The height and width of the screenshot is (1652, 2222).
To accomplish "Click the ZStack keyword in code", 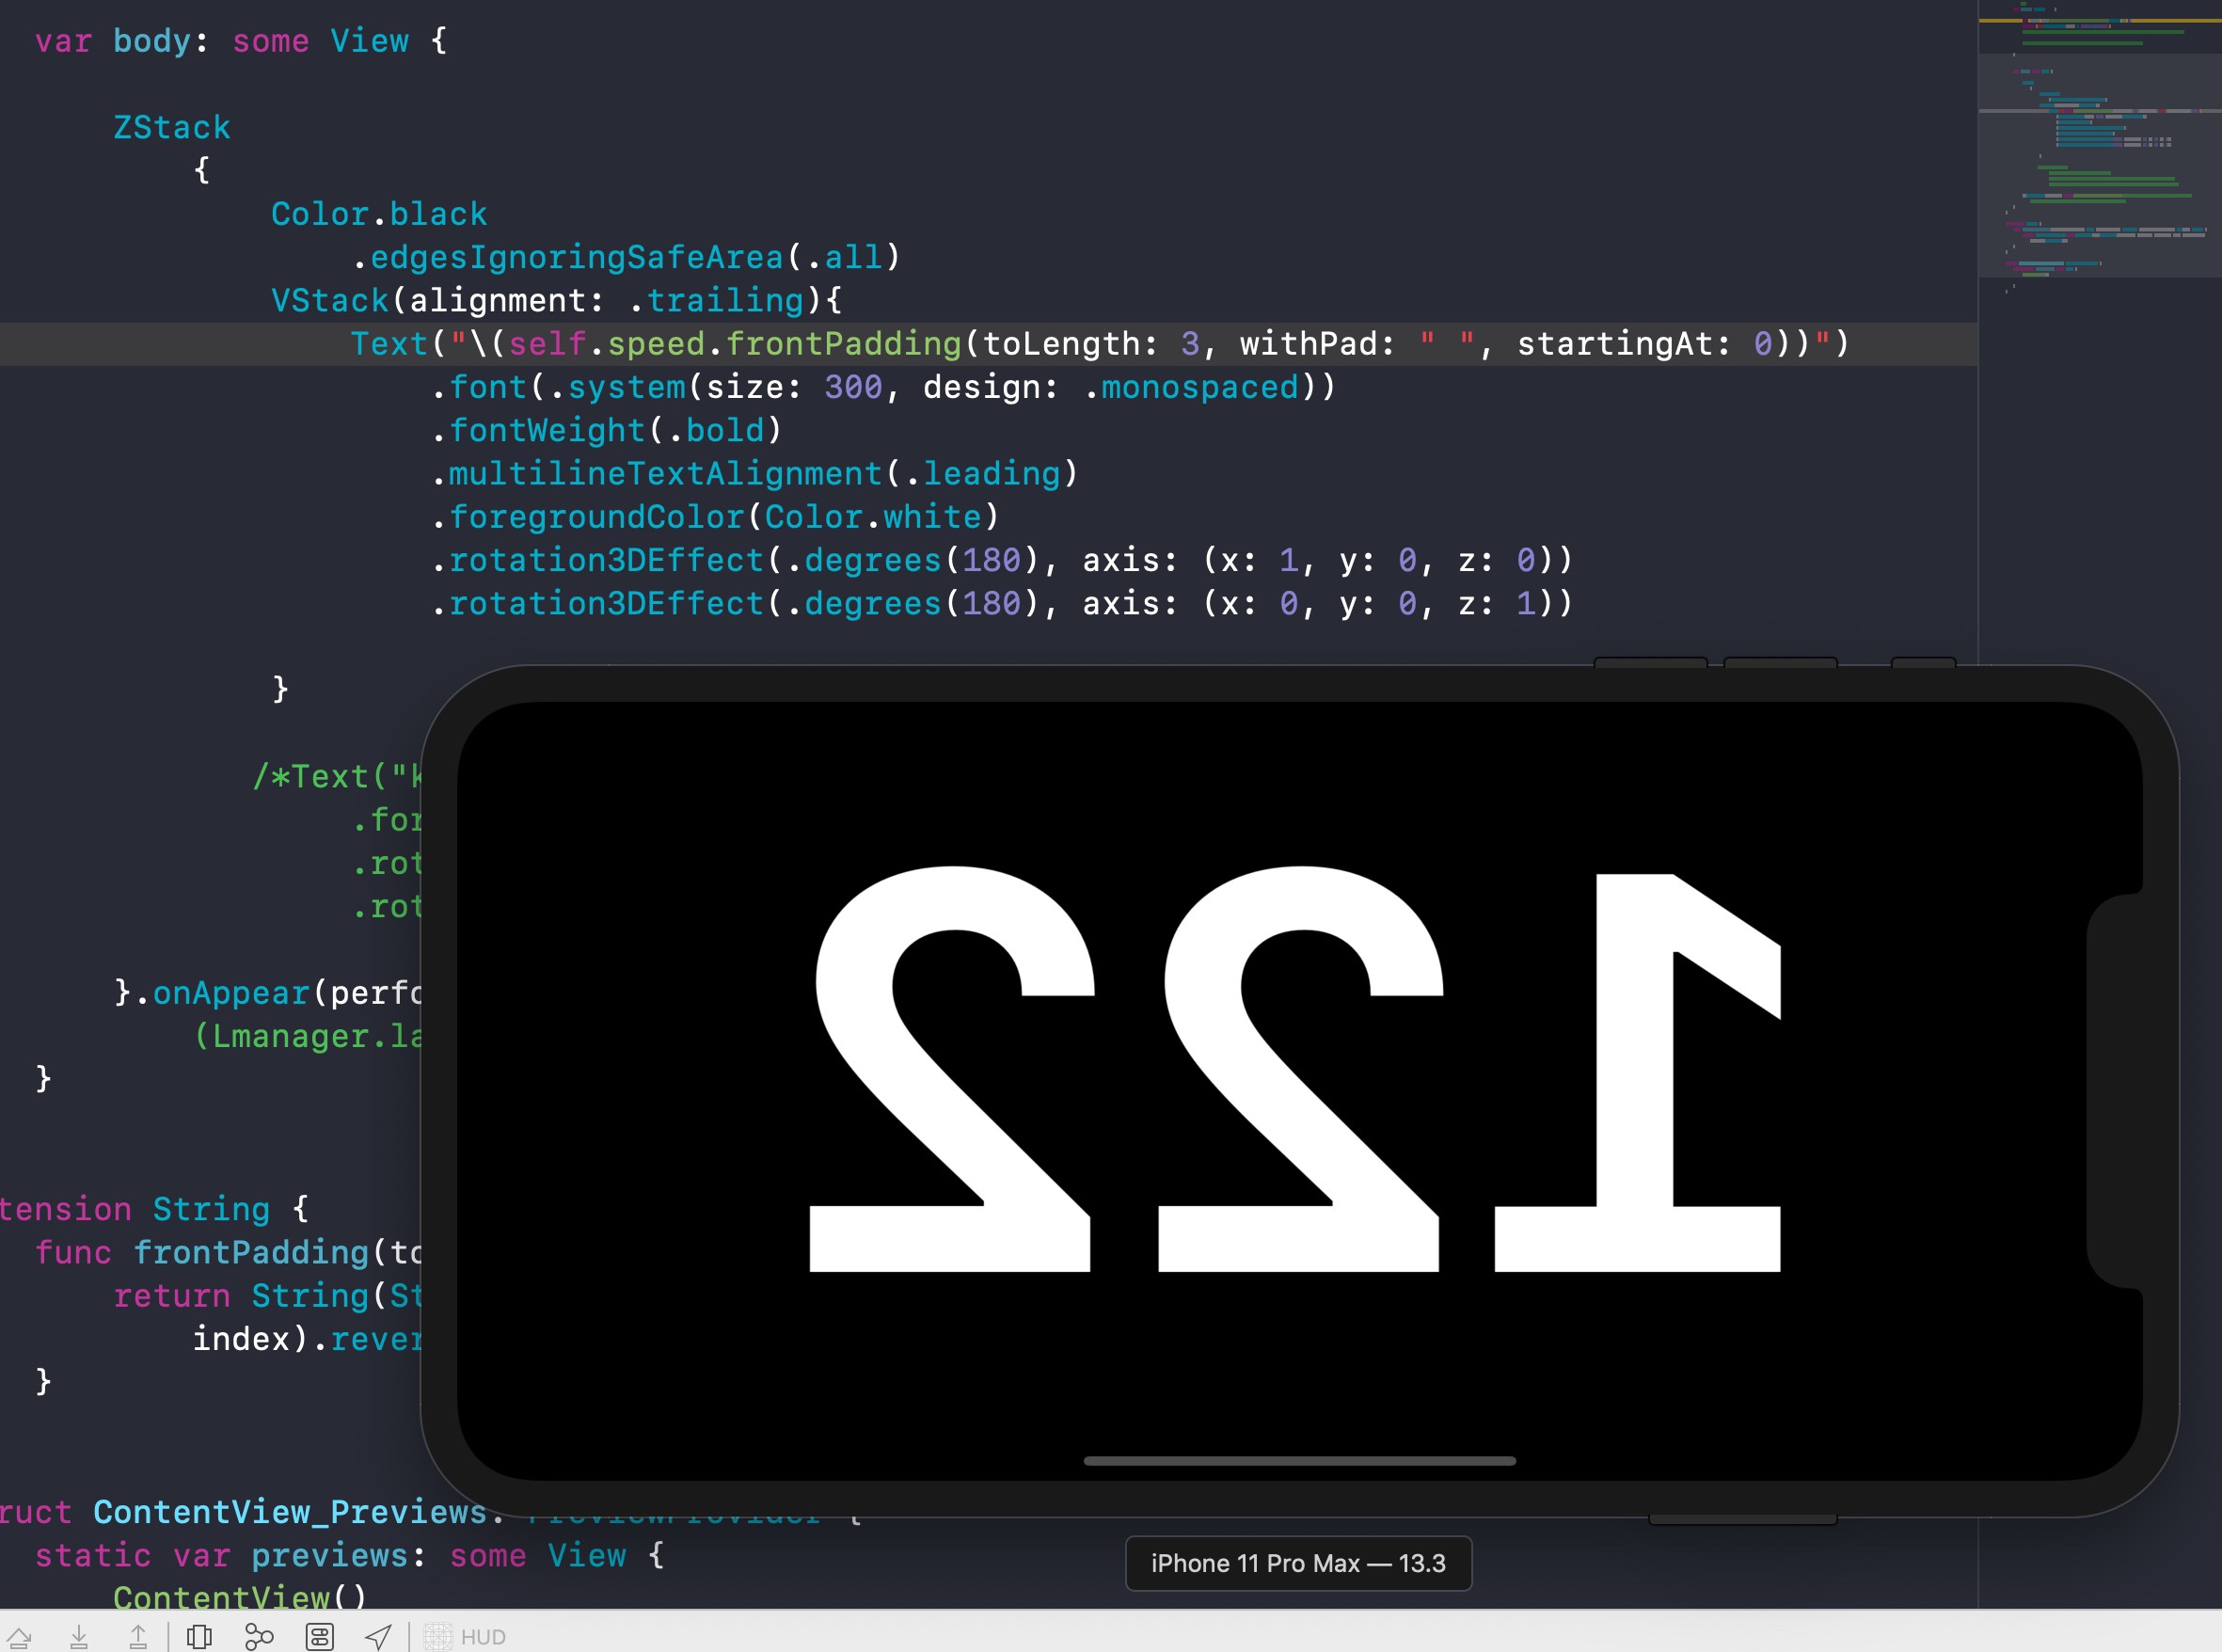I will [171, 128].
